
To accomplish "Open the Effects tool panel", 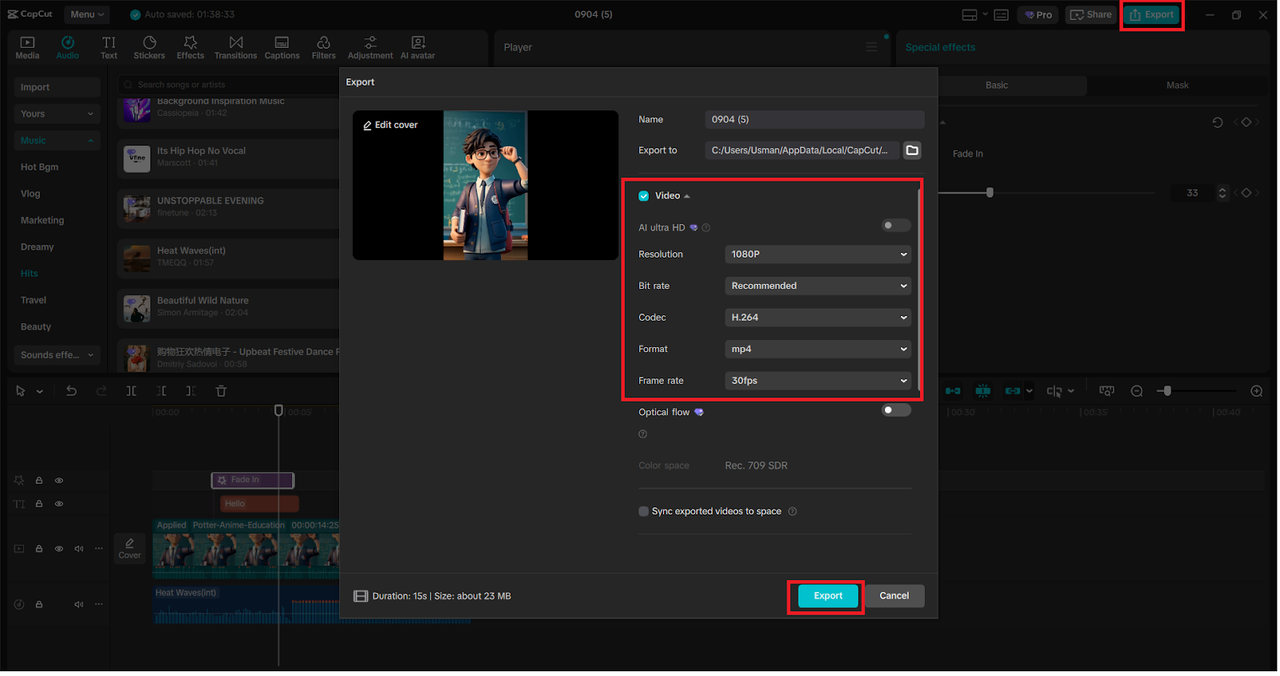I will (x=190, y=47).
